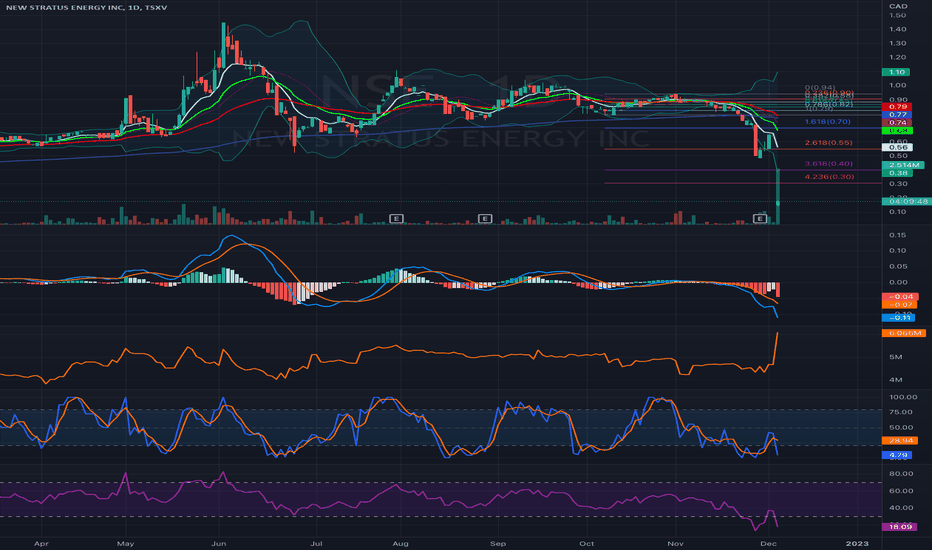This screenshot has height=550, width=932.
Task: Click the Nov label on the time axis
Action: pyautogui.click(x=675, y=543)
